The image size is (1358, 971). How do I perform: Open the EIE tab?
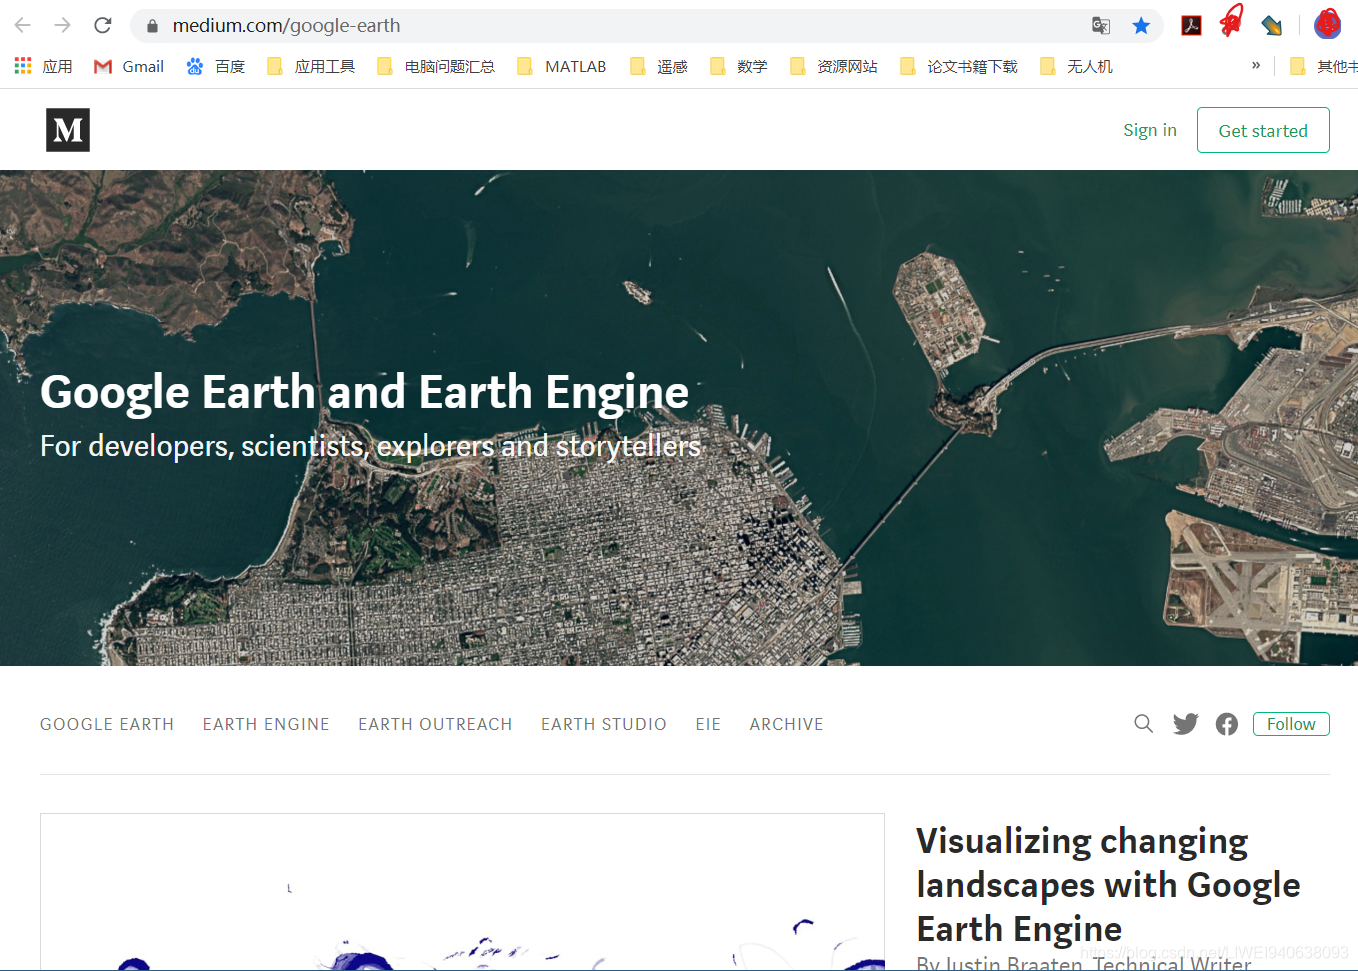708,724
